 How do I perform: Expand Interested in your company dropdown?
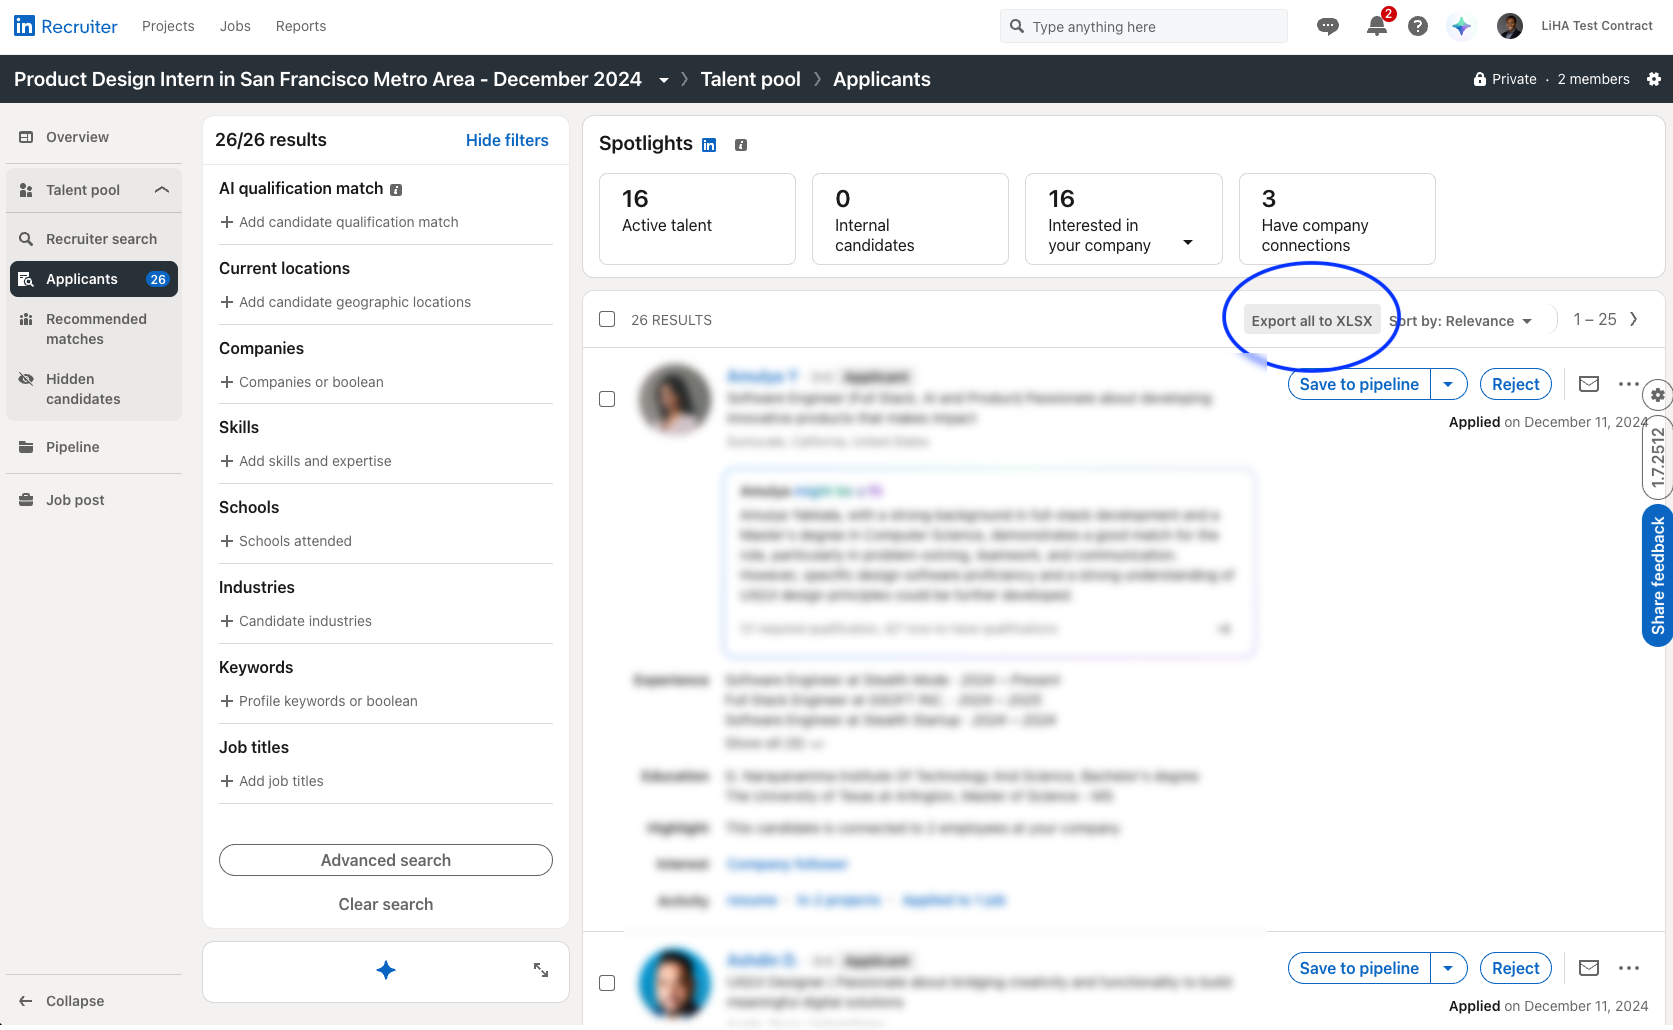tap(1188, 242)
